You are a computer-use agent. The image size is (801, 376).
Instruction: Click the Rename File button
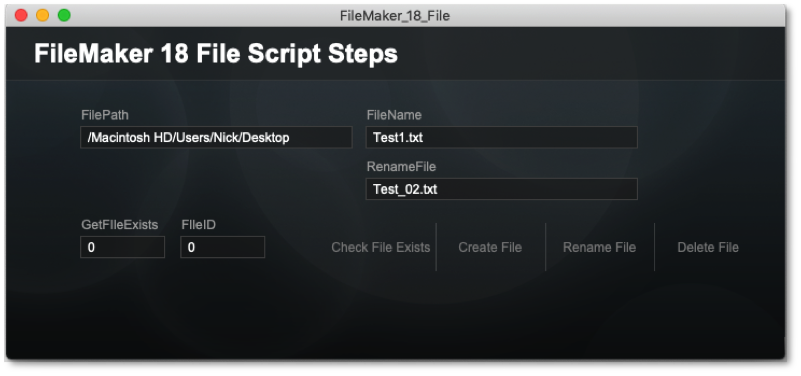pos(600,247)
